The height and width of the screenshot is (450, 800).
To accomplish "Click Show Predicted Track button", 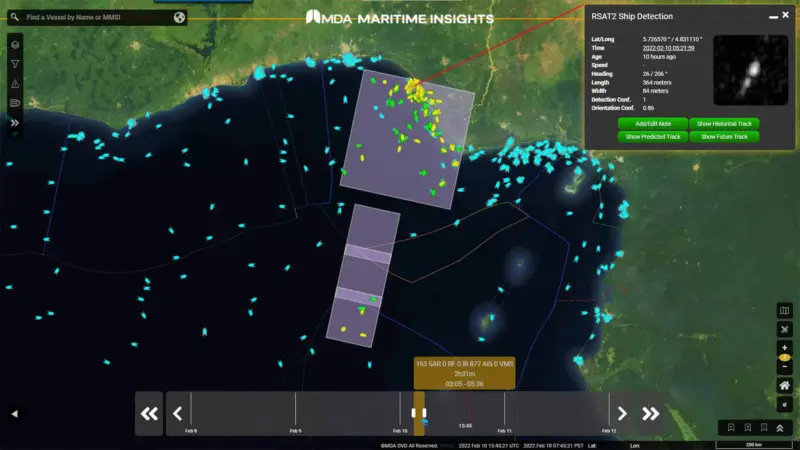I will coord(653,136).
